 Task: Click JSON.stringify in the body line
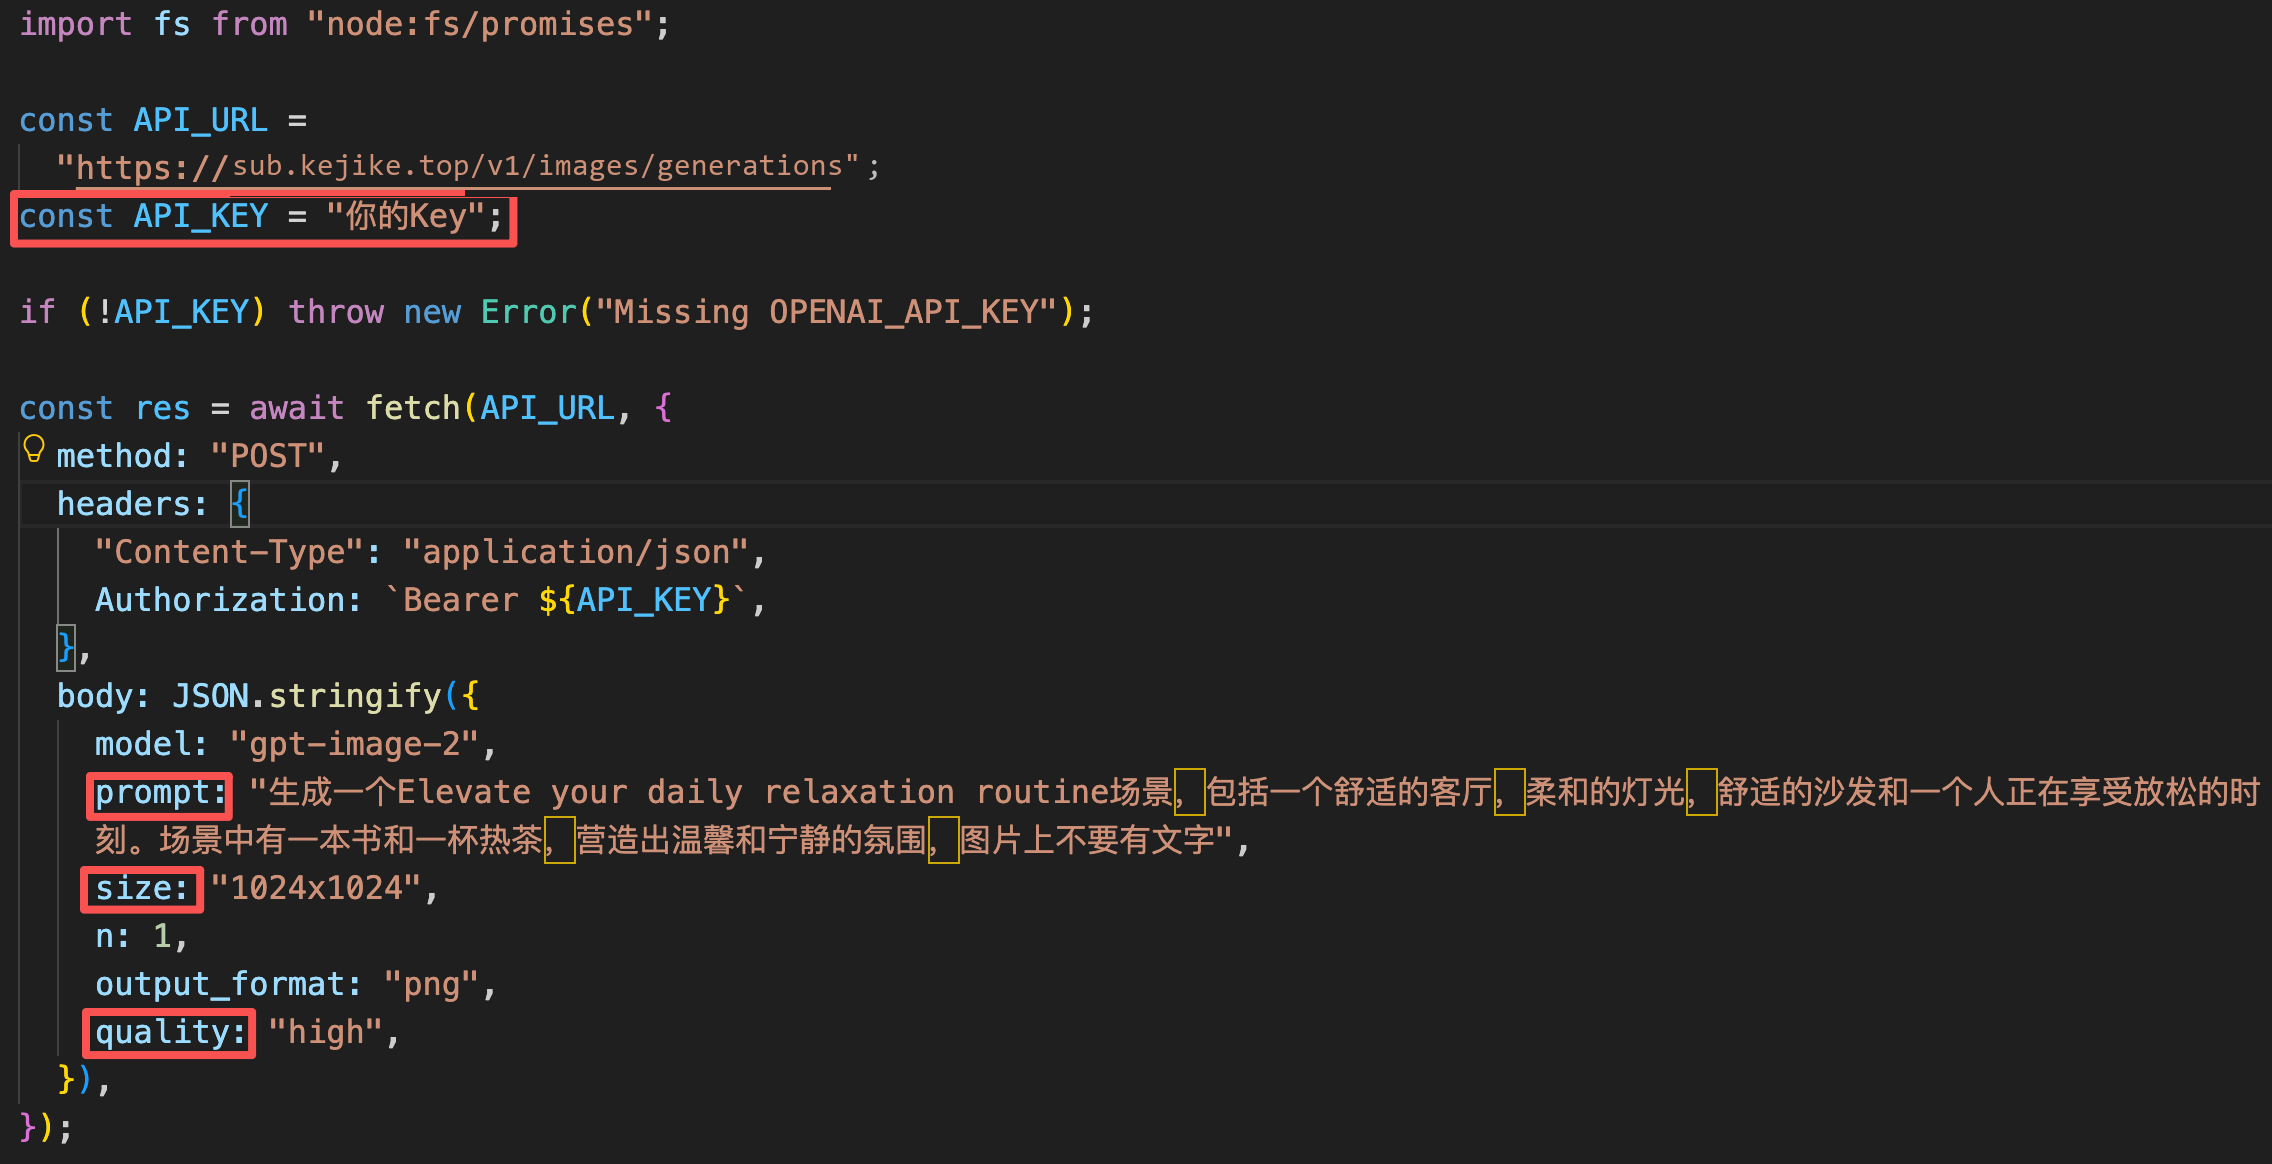(307, 696)
